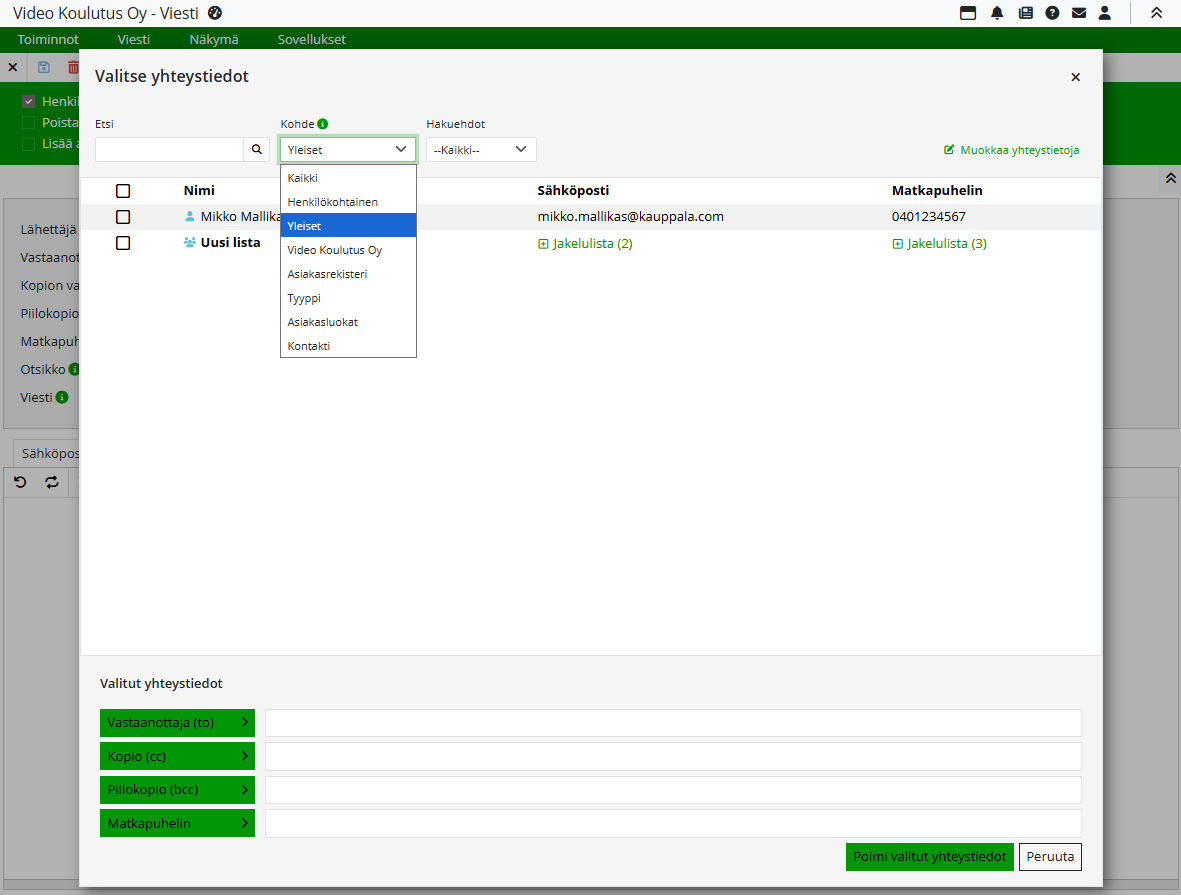Image resolution: width=1181 pixels, height=895 pixels.
Task: Collapse header with double chevron icon
Action: [1156, 13]
